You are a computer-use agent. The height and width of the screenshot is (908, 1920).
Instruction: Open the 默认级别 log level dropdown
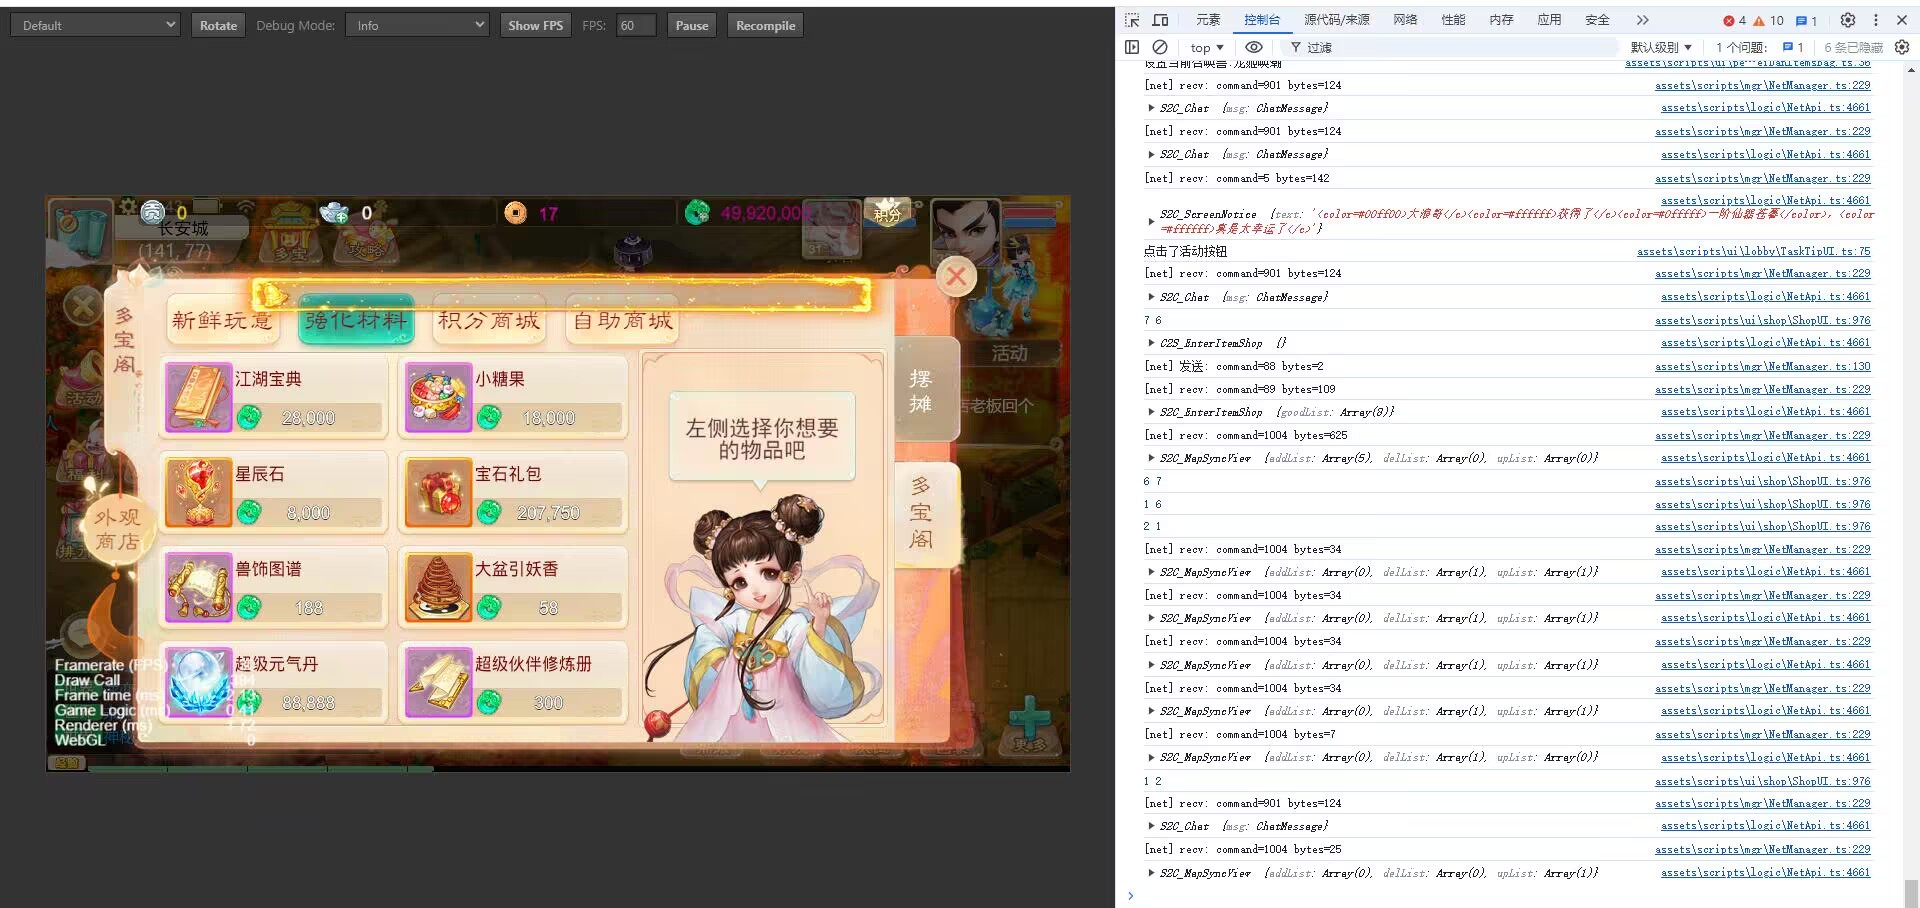click(1661, 47)
